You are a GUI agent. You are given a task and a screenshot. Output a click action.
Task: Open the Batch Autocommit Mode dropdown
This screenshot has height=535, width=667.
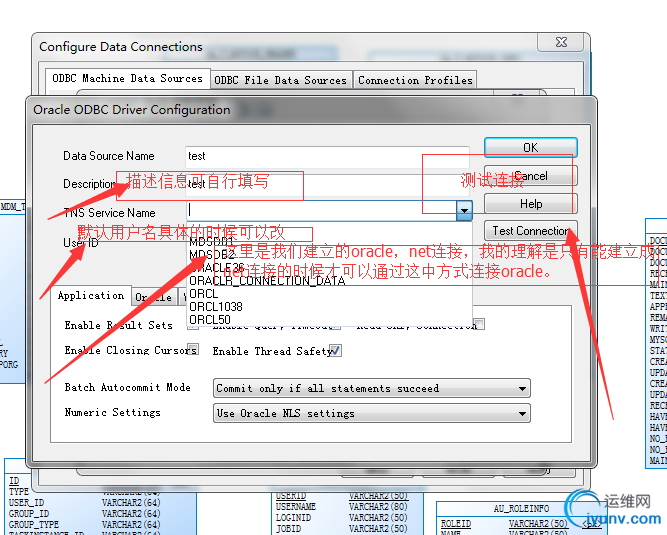tap(372, 388)
